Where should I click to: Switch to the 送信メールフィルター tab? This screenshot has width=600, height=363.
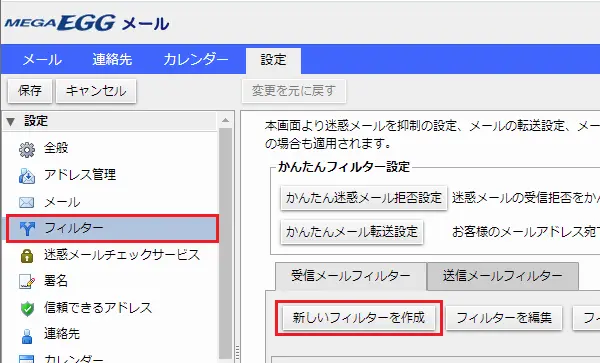(x=502, y=276)
